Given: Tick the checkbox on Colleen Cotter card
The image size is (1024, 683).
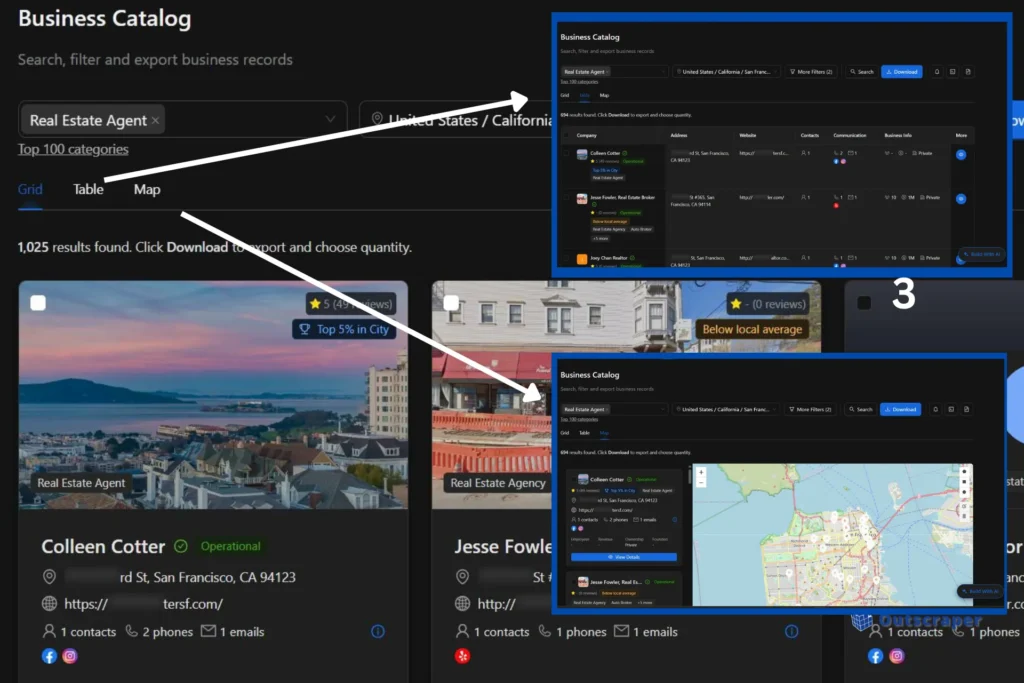Looking at the screenshot, I should (38, 303).
